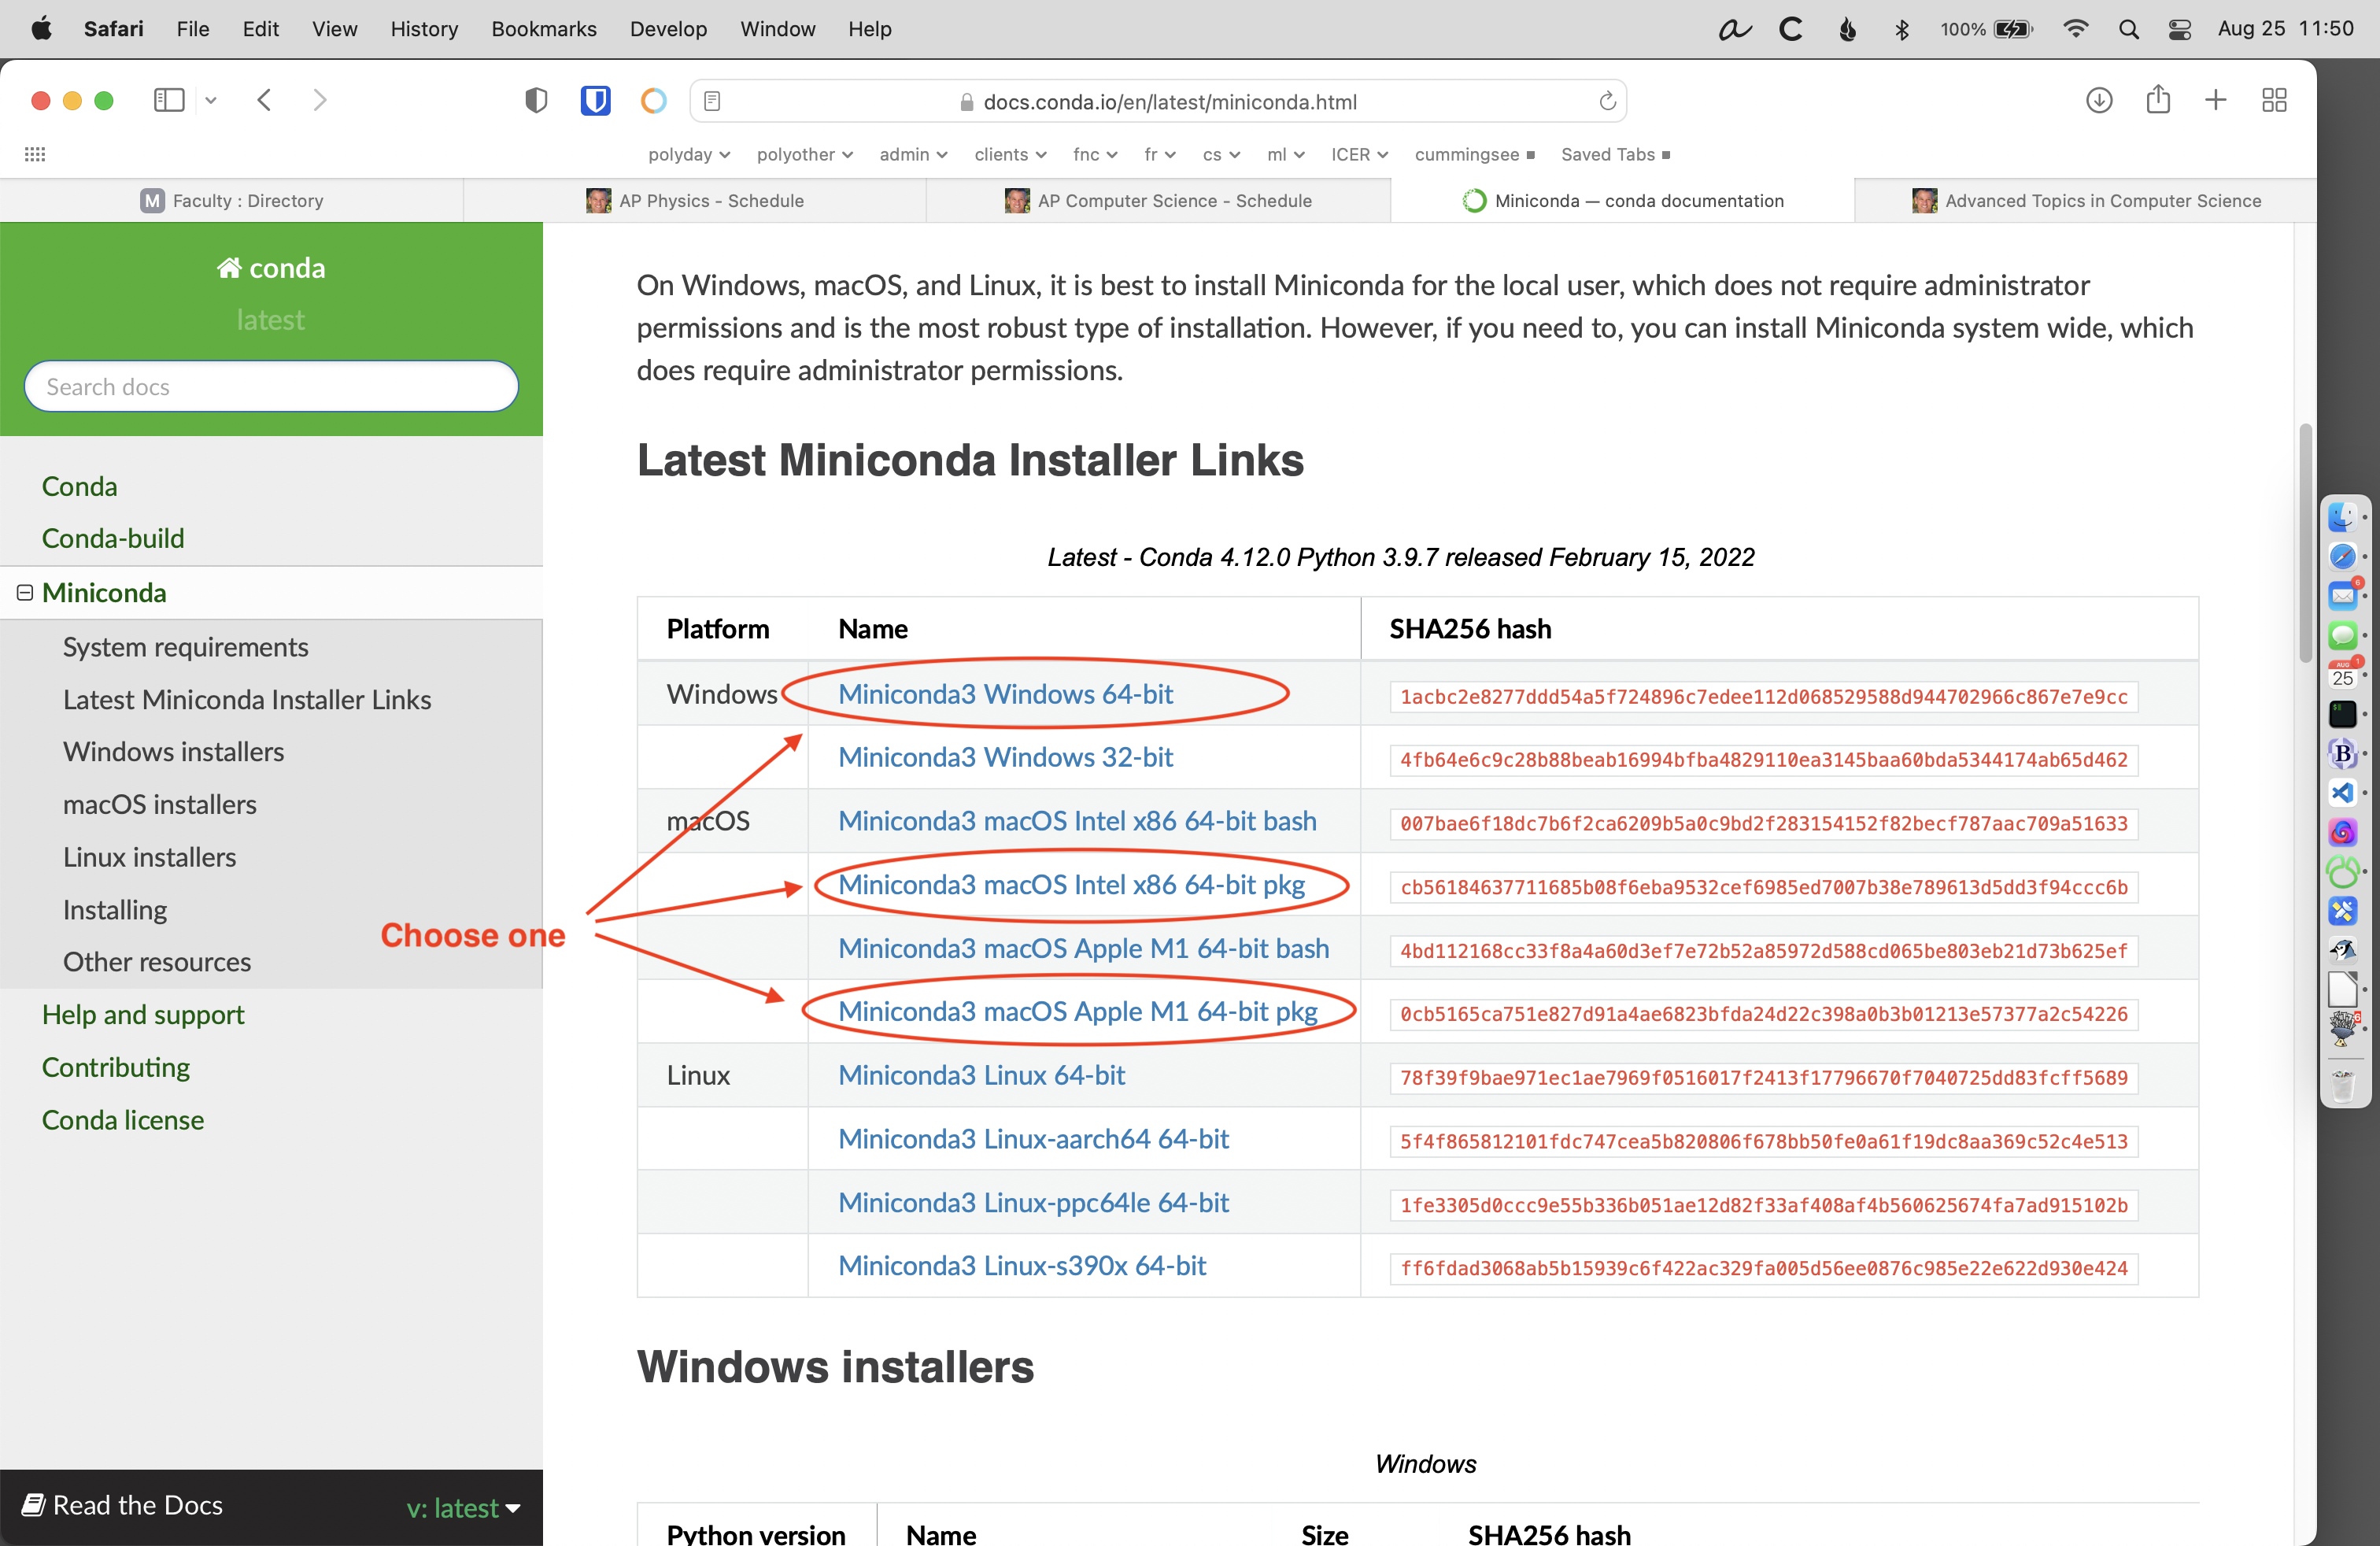Open Conda license sidebar link
This screenshot has width=2380, height=1546.
point(123,1120)
